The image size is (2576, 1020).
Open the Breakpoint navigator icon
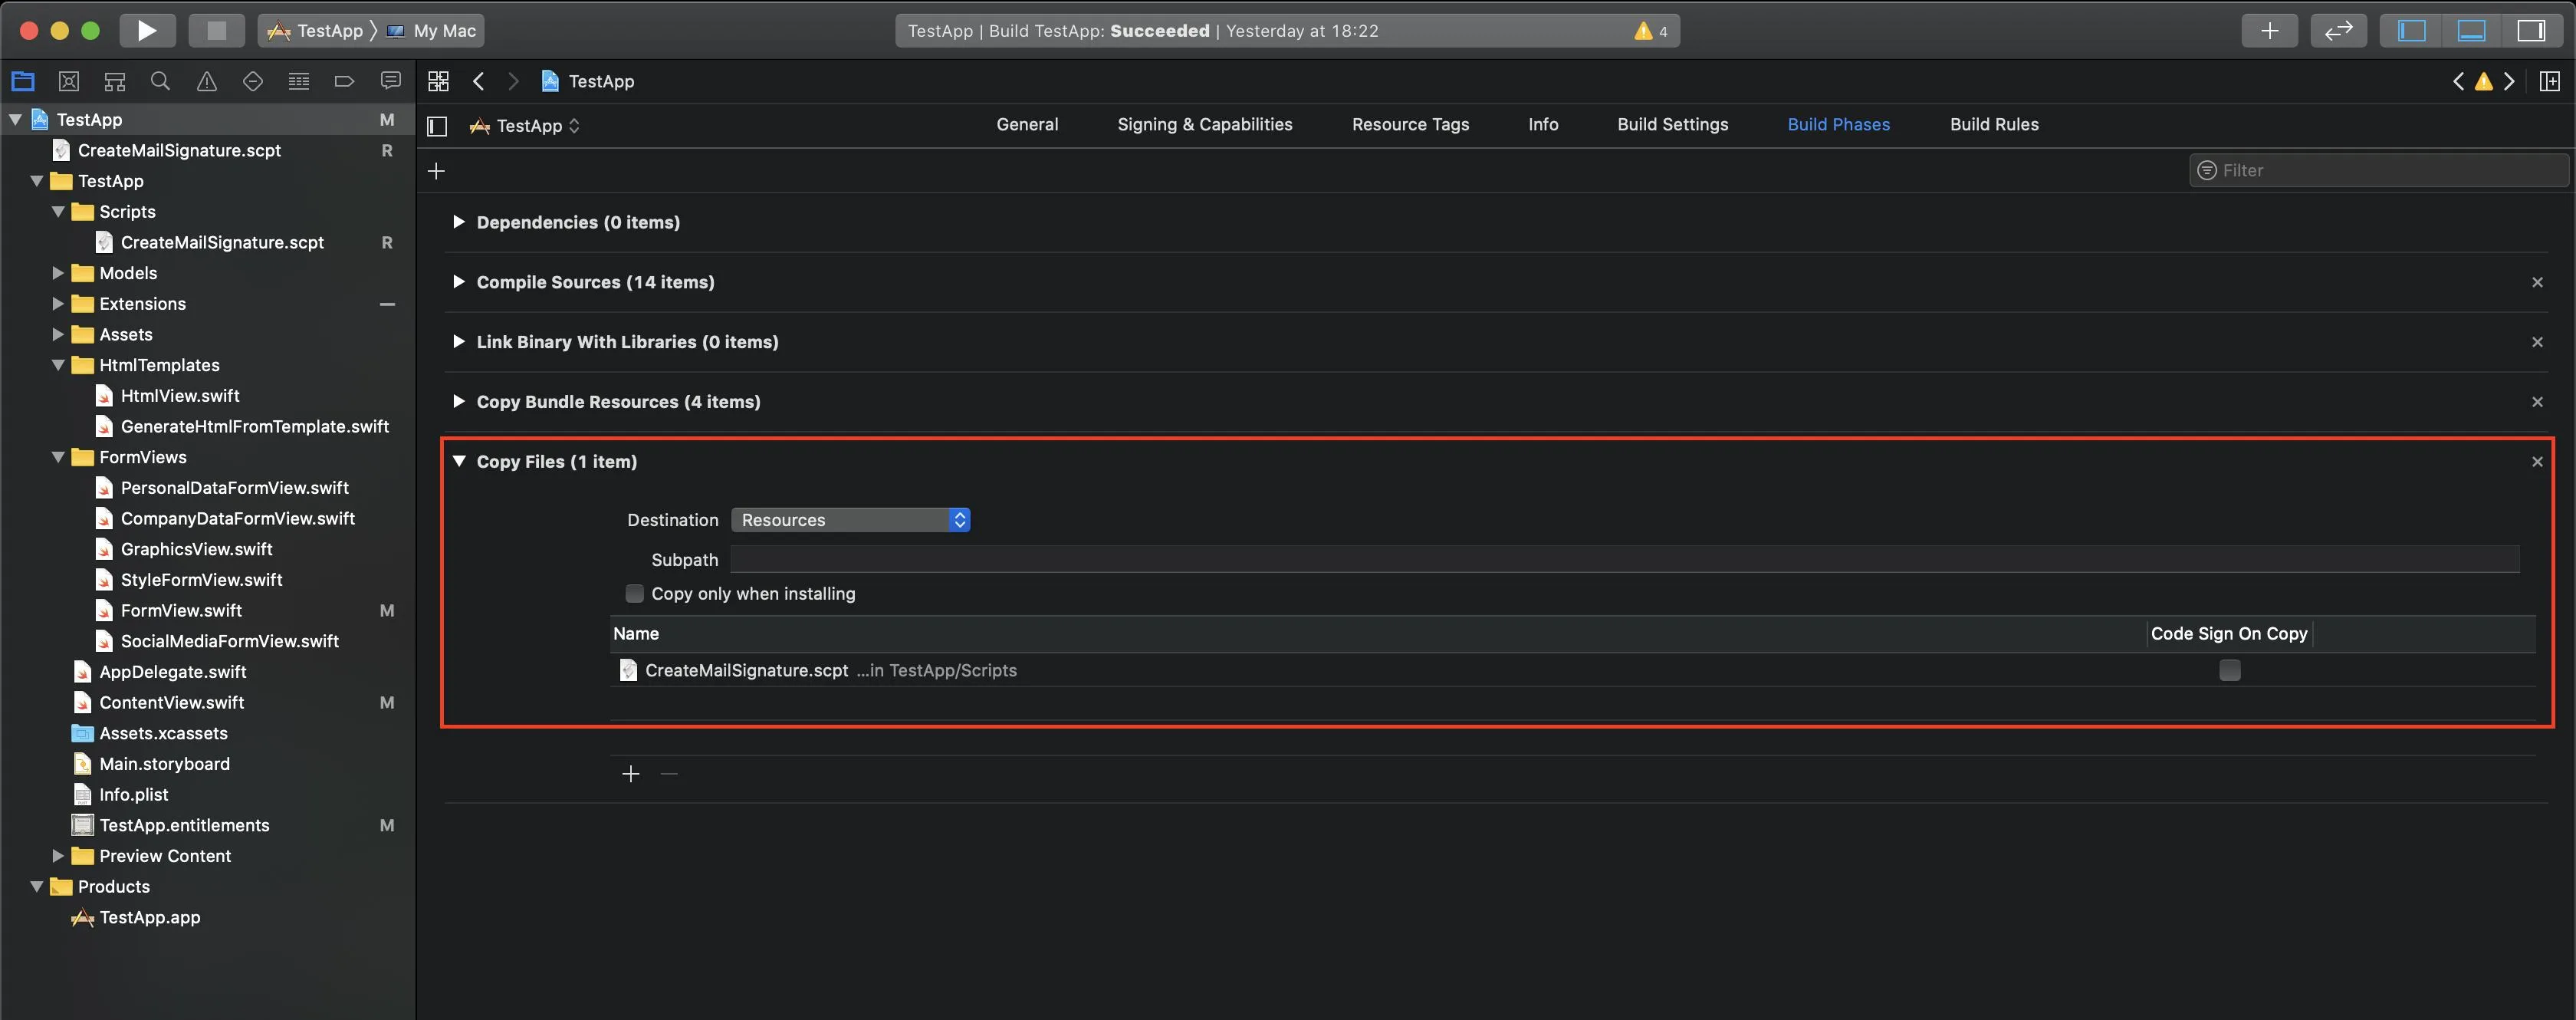[344, 81]
